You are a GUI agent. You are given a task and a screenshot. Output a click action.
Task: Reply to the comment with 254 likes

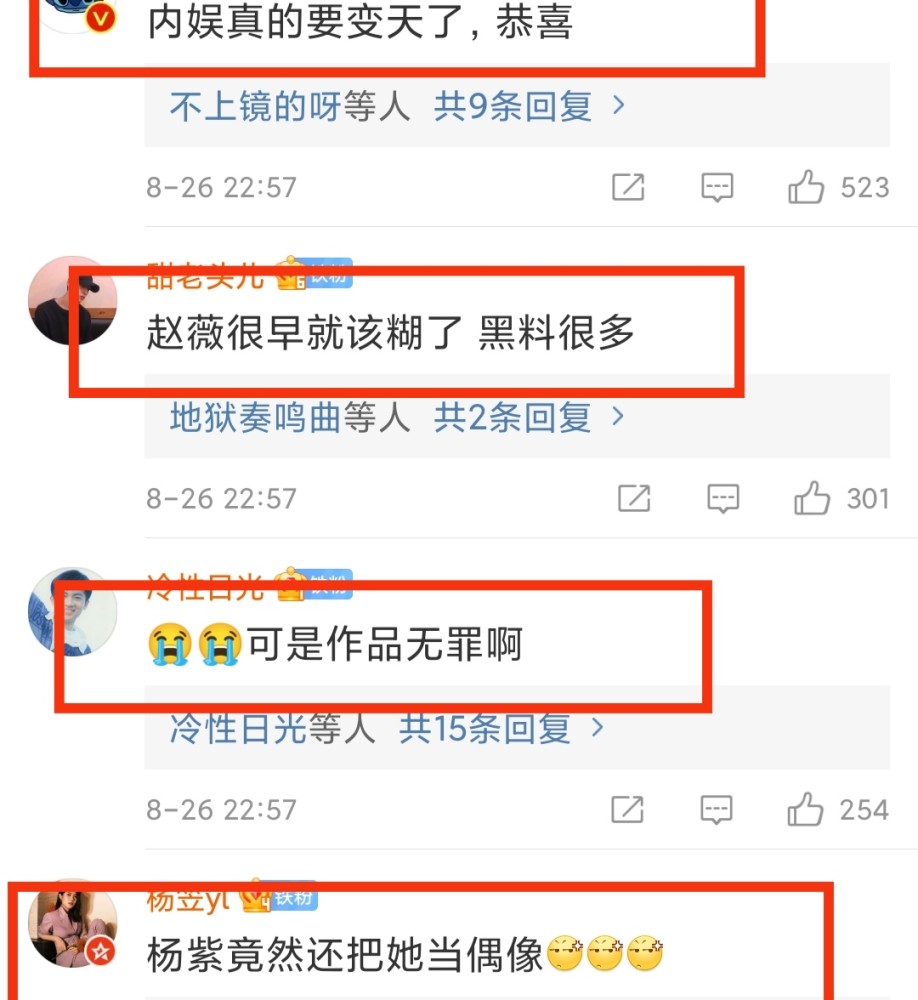click(x=716, y=809)
